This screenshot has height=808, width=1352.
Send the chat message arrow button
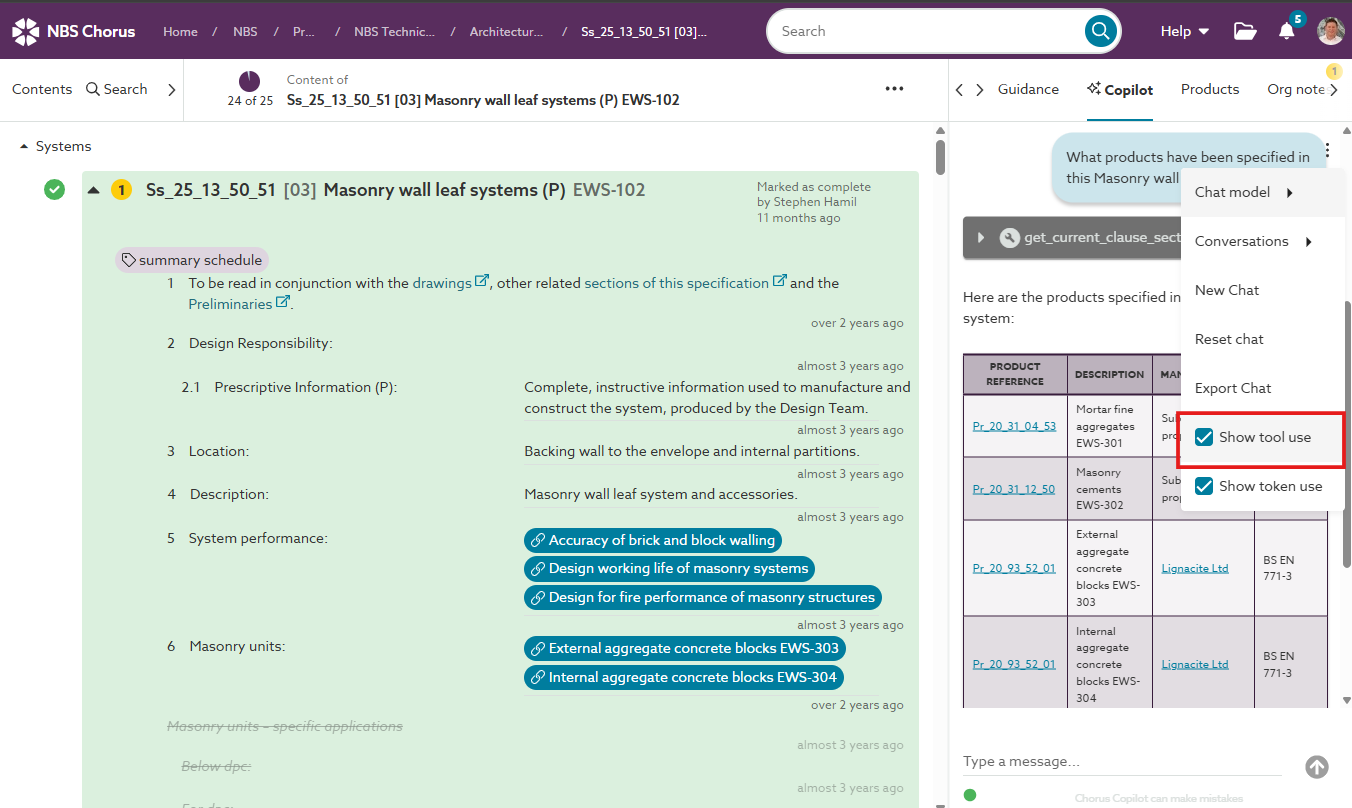1317,767
